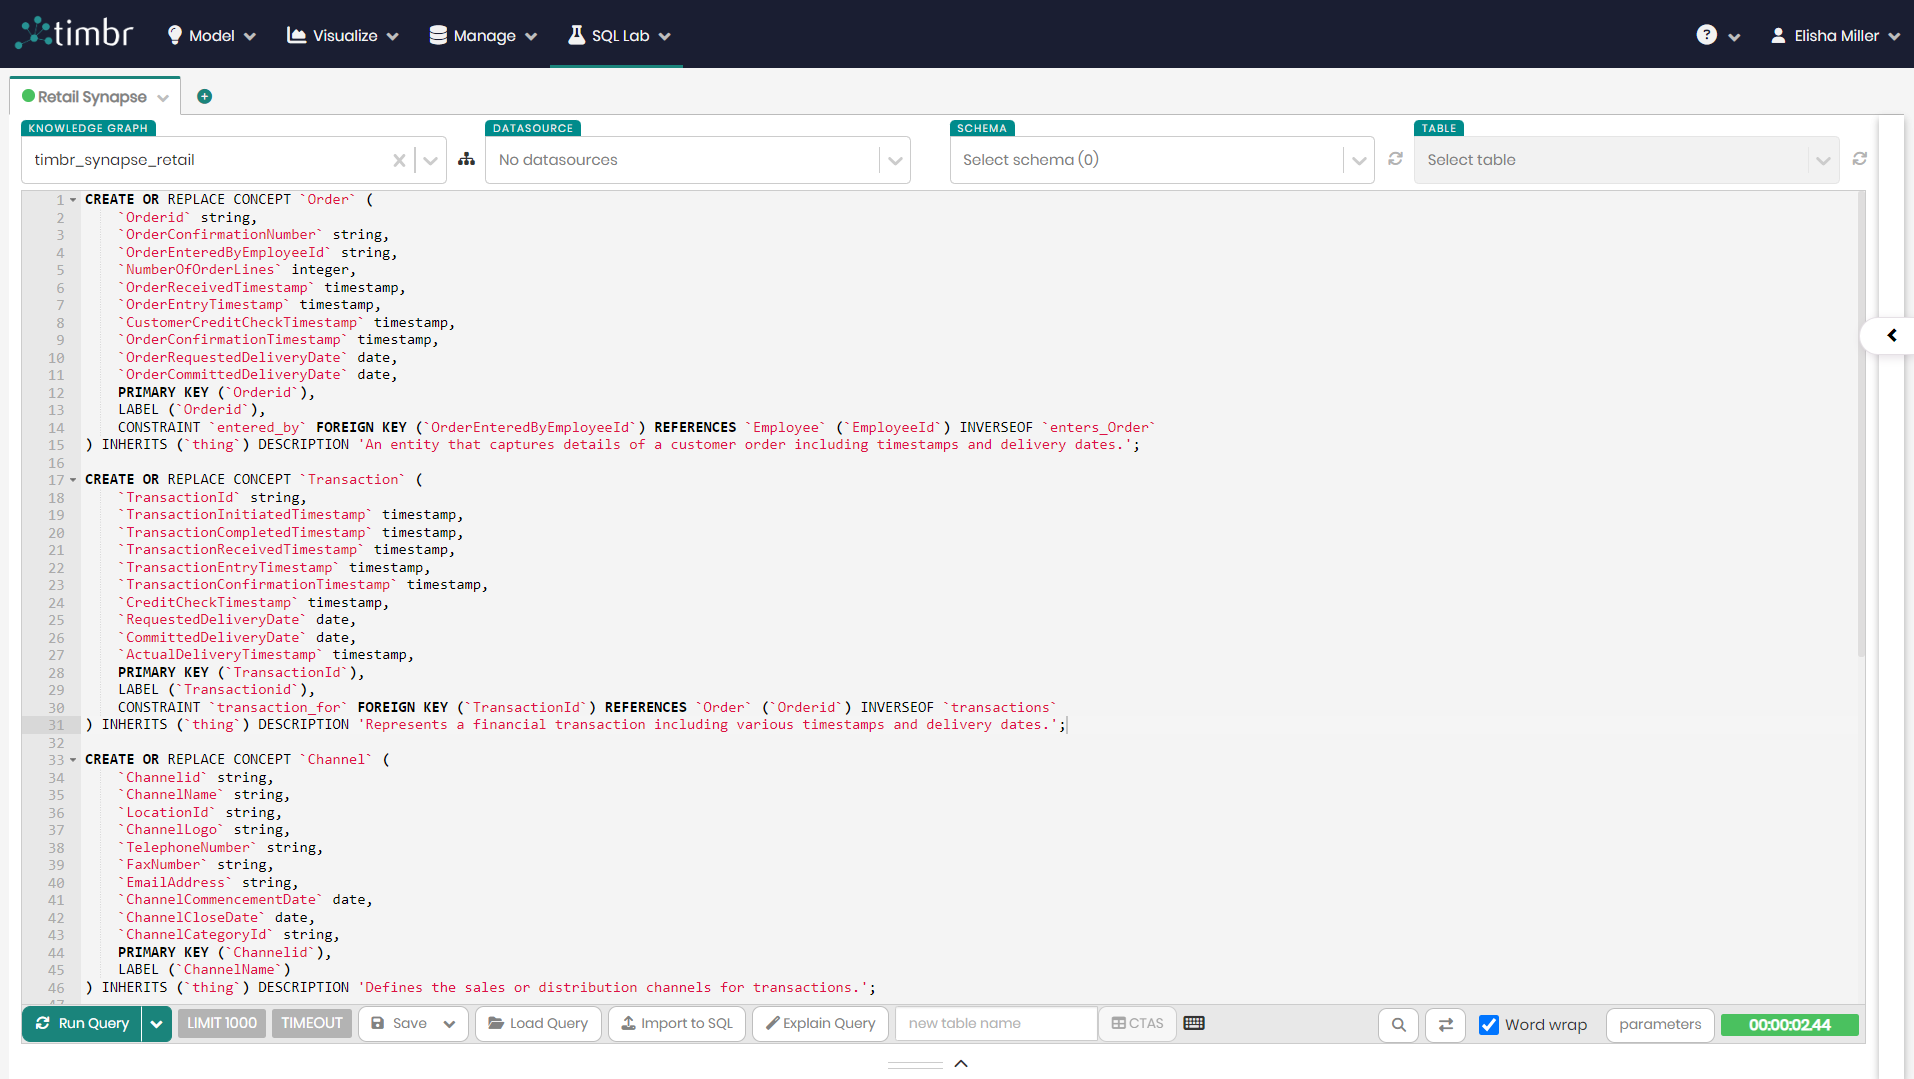Viewport: 1914px width, 1079px height.
Task: Click the `TelephoneNumber` property text
Action: tap(188, 848)
